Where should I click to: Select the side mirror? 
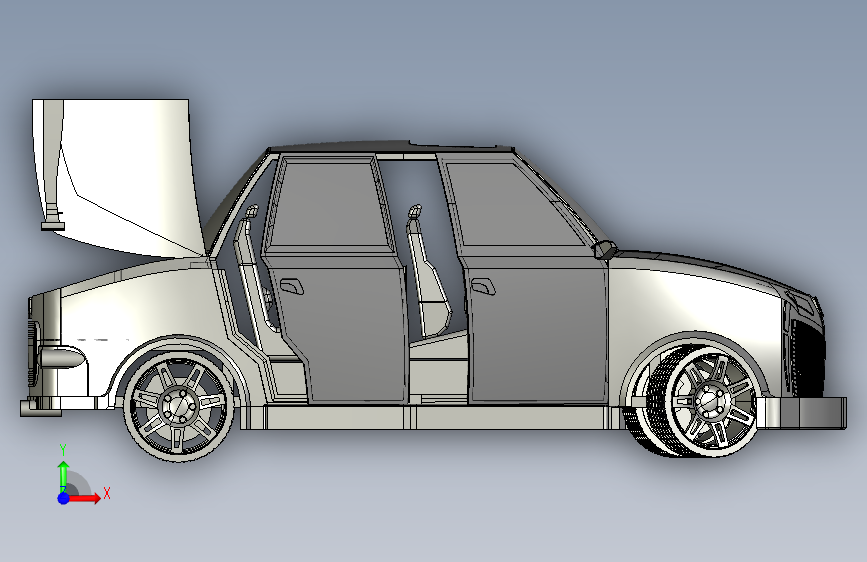coord(603,250)
